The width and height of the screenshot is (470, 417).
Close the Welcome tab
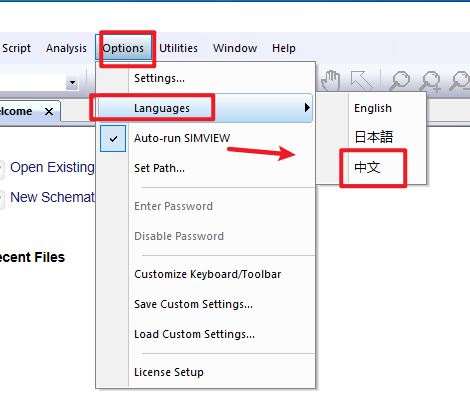[49, 111]
